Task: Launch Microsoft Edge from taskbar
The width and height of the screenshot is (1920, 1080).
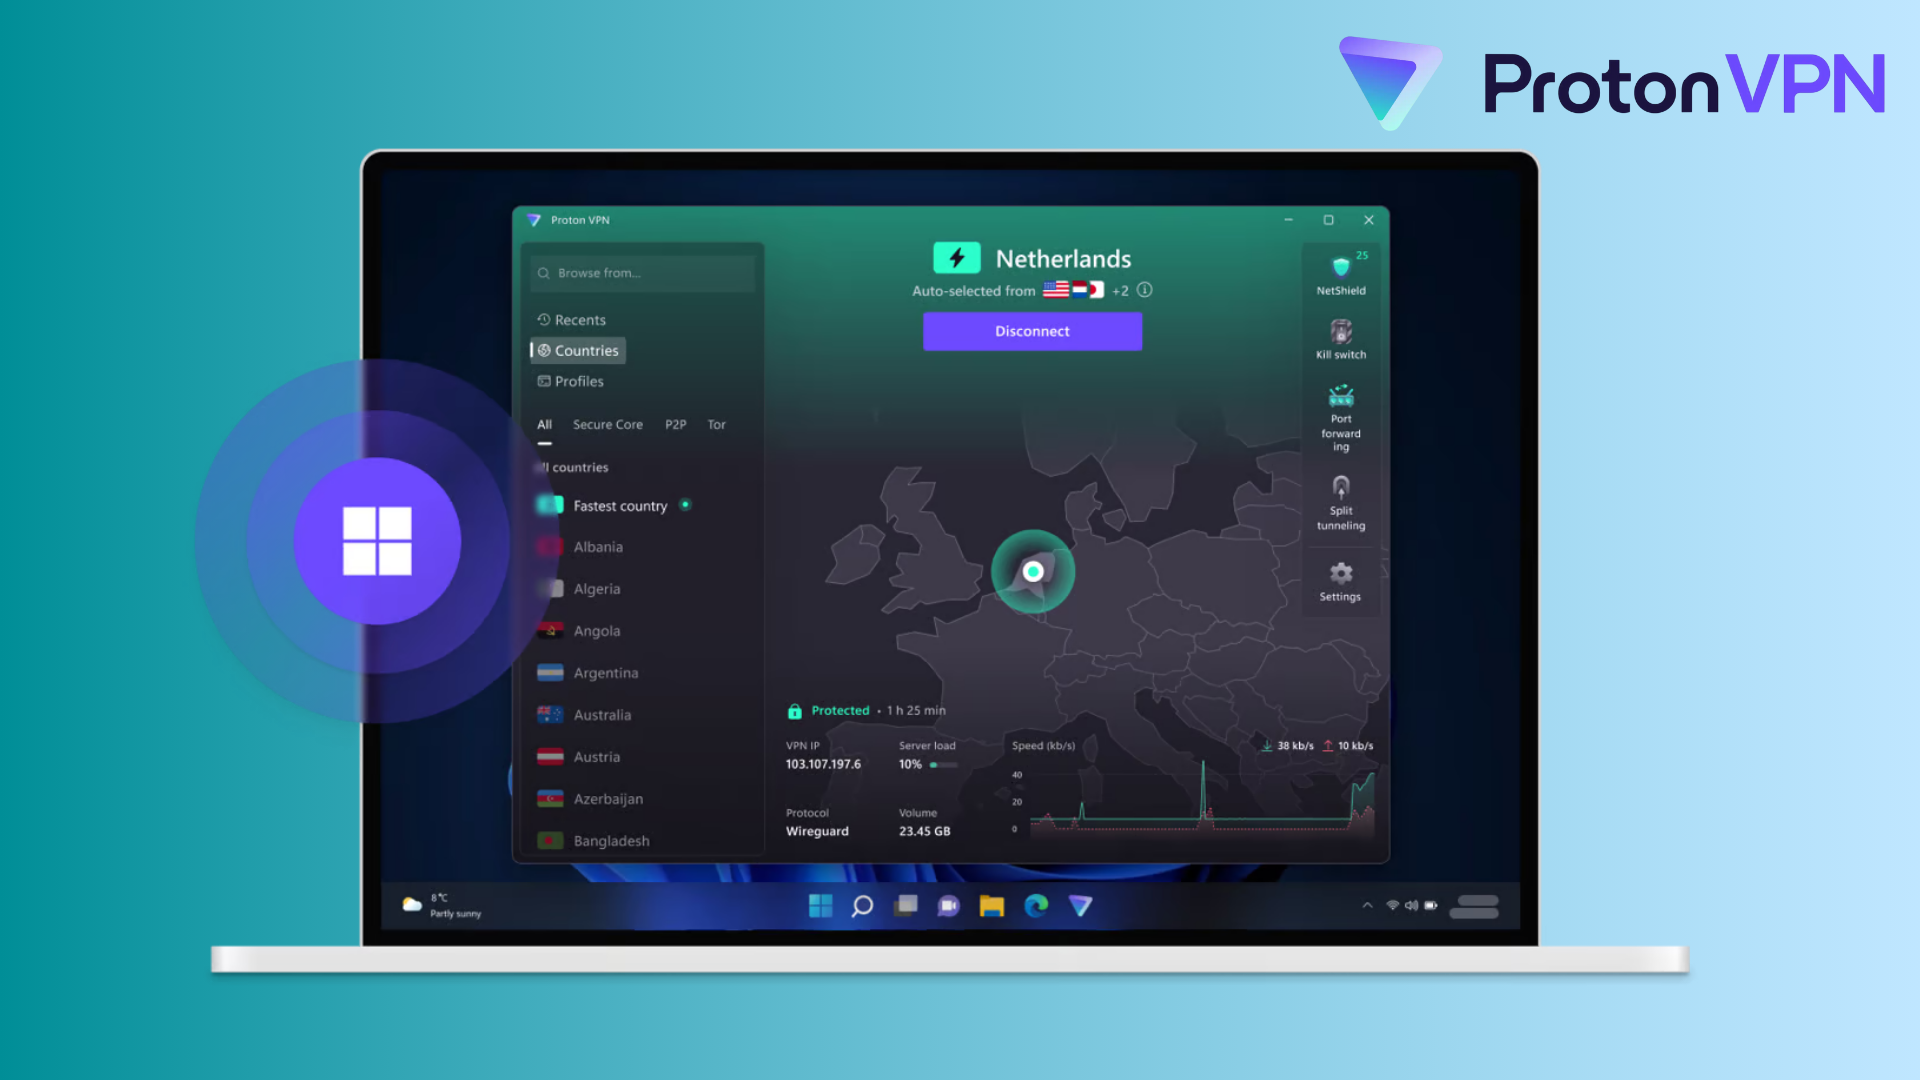Action: [x=1036, y=906]
